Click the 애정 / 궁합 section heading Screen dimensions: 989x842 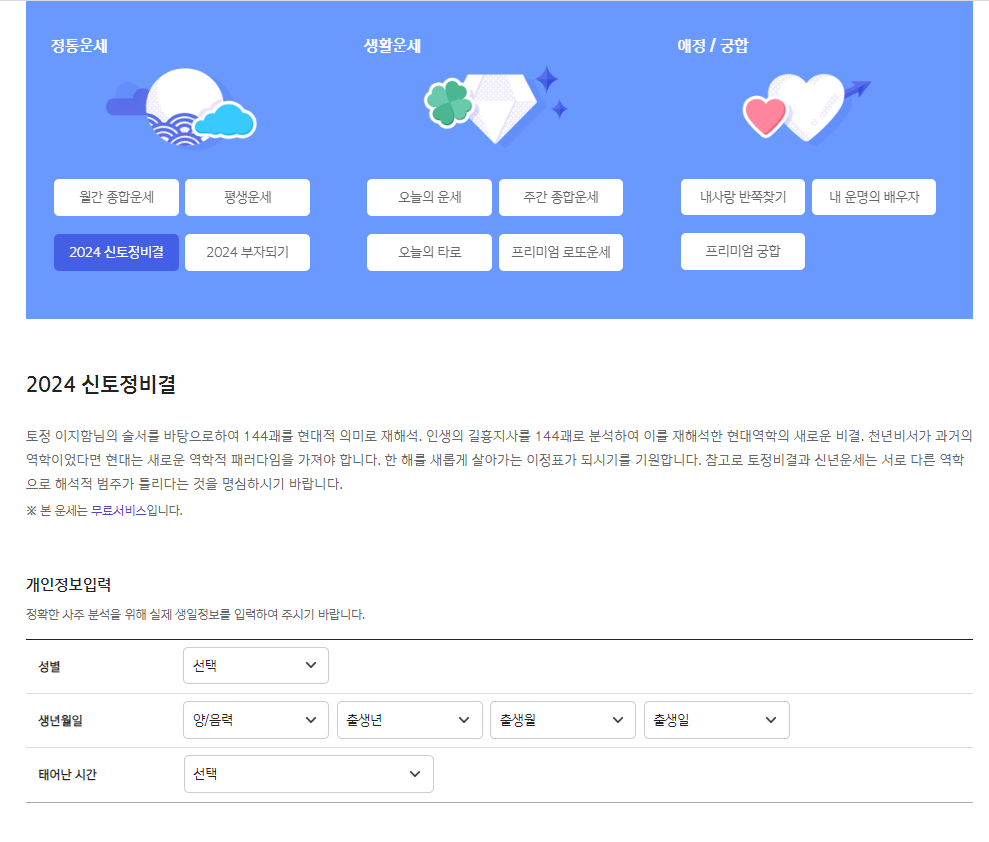point(713,45)
